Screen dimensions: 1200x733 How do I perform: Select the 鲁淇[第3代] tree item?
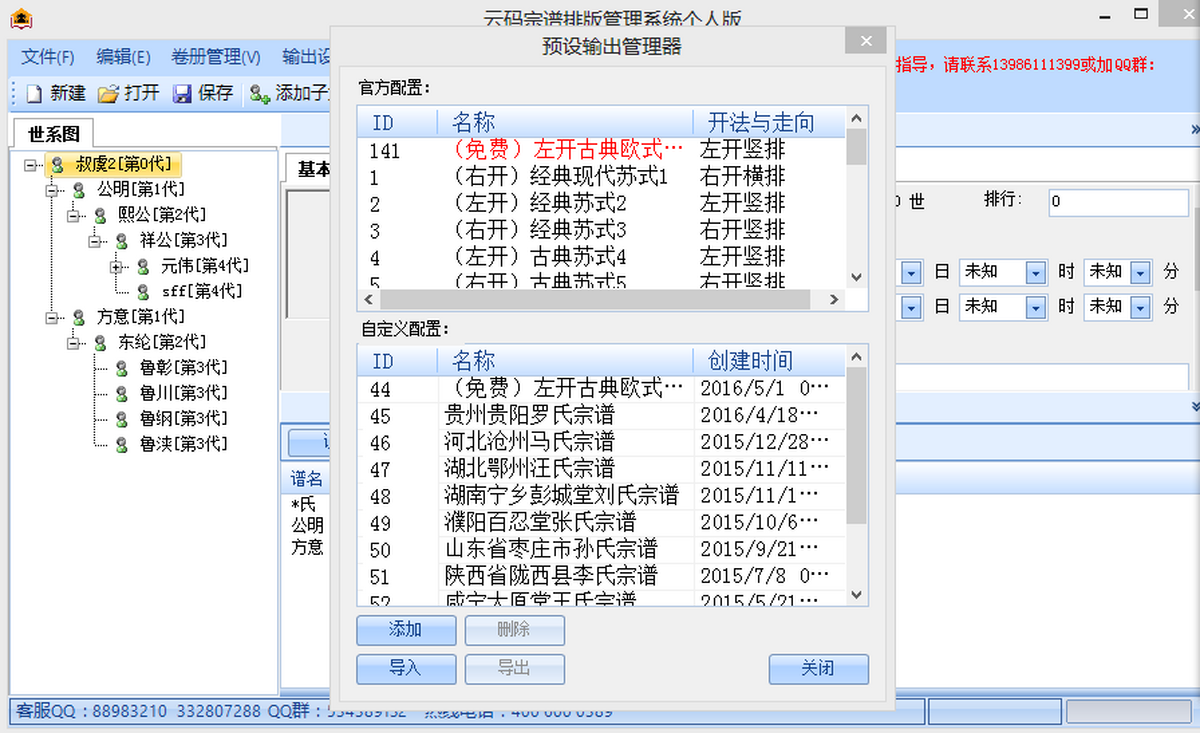pos(183,445)
